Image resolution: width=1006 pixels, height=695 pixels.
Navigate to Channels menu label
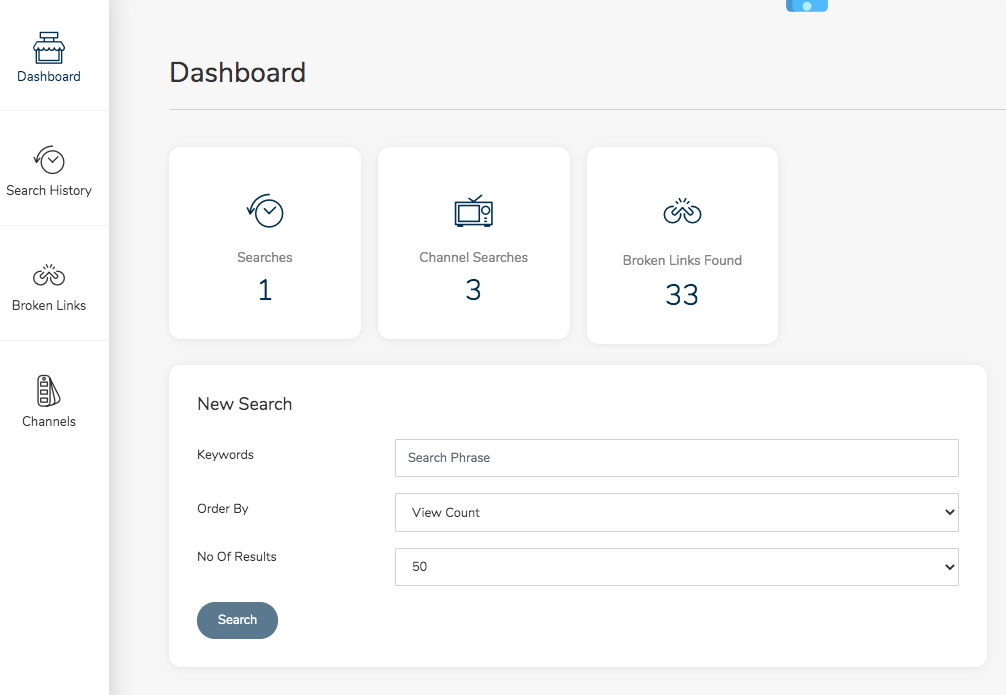click(49, 422)
